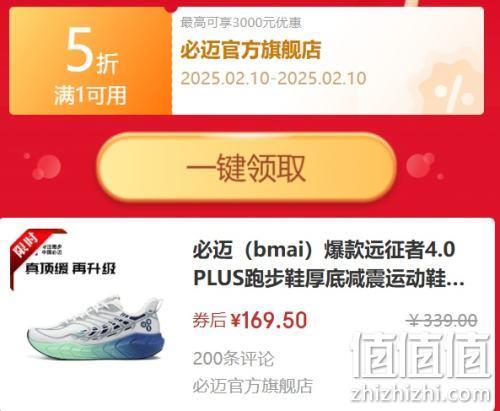Tap the 最高可享3000元优惠 label
The width and height of the screenshot is (500, 411).
(x=241, y=23)
